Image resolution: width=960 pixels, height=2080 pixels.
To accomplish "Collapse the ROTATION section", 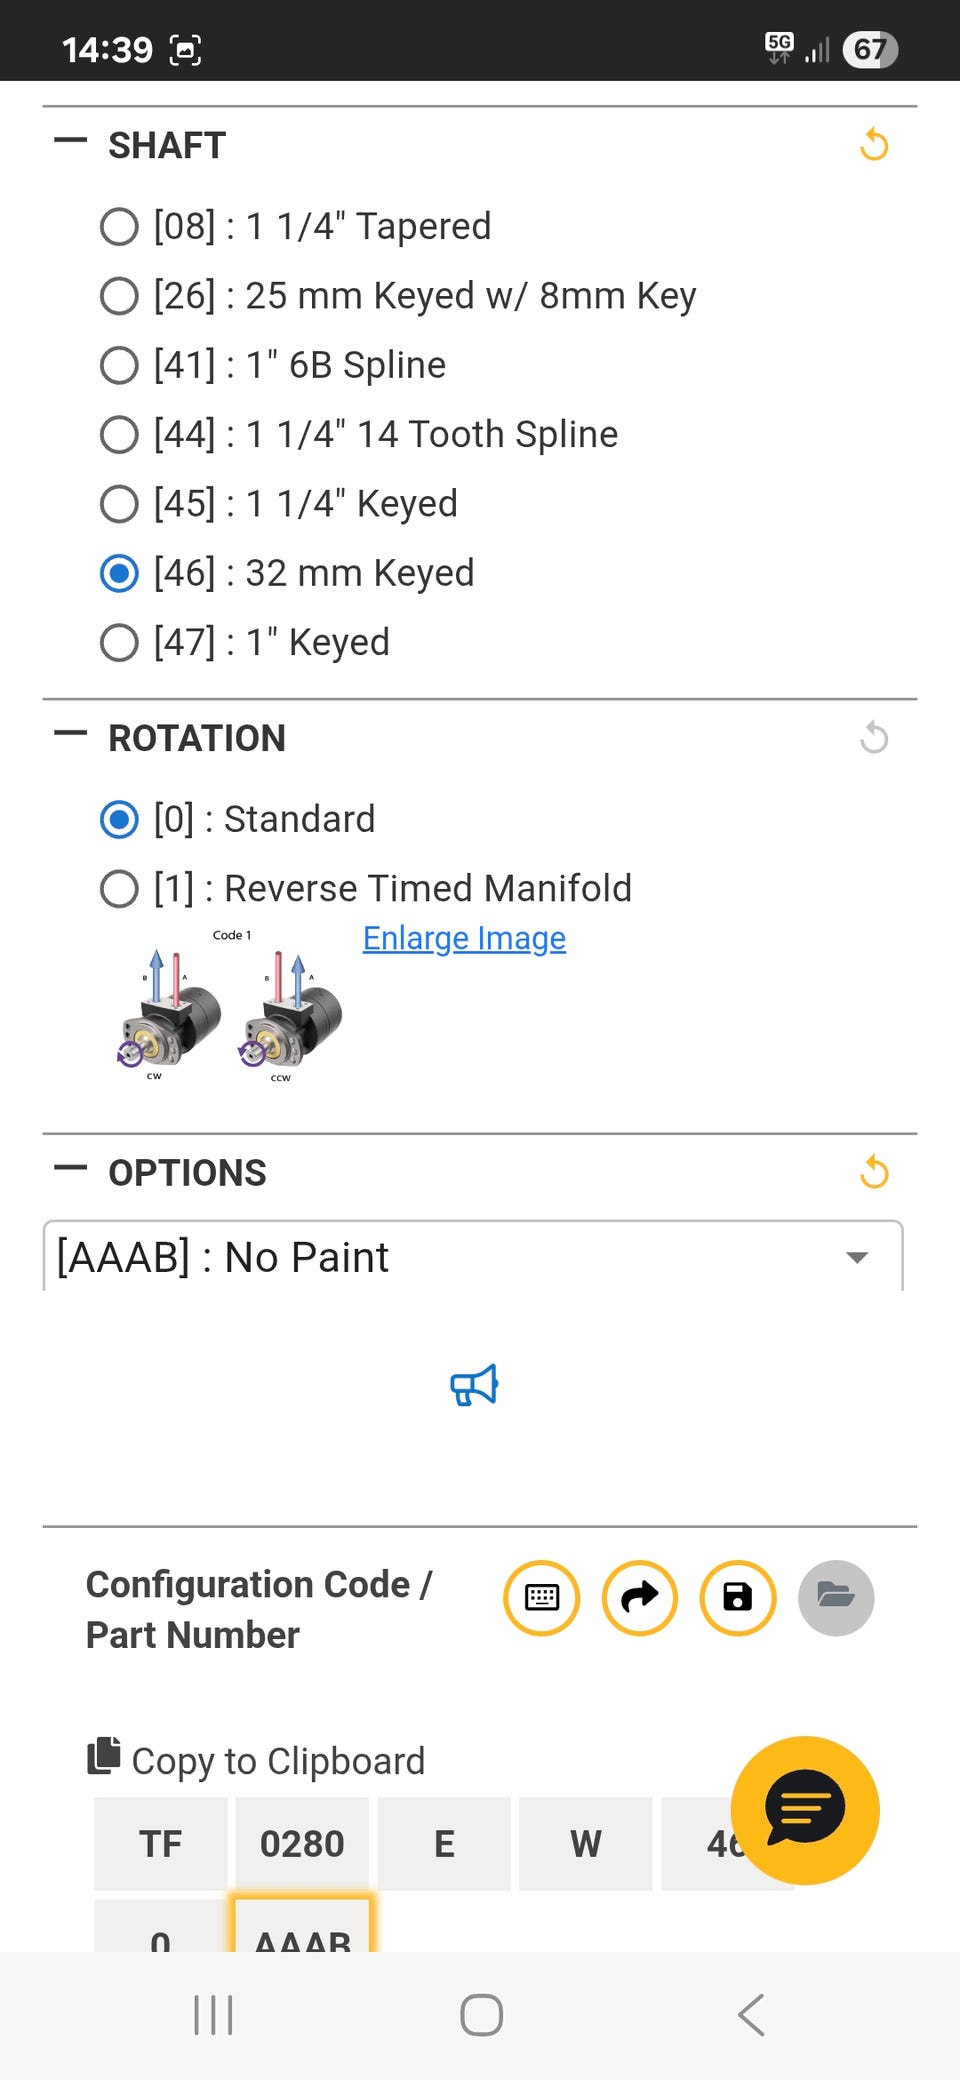I will pyautogui.click(x=71, y=734).
